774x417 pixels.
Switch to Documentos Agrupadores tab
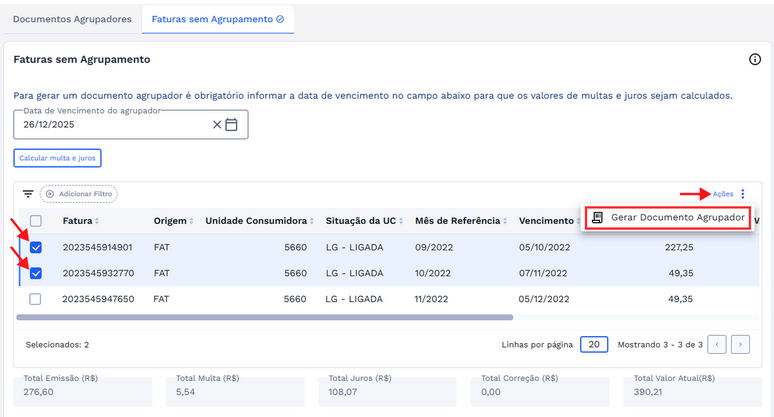[x=72, y=18]
